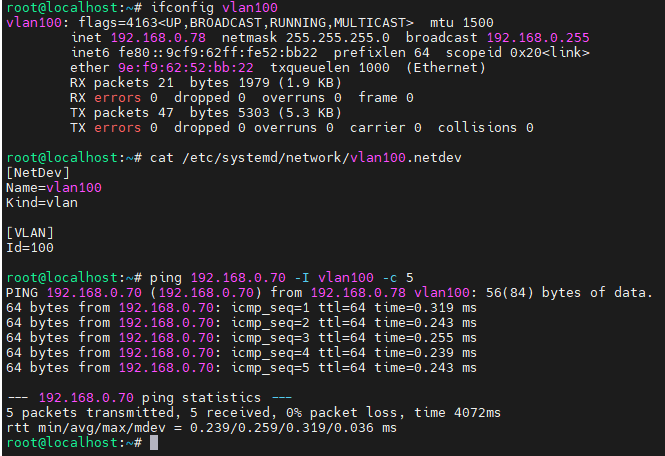This screenshot has height=456, width=665.
Task: Click the cat vlan100.netdev command path
Action: tap(322, 158)
